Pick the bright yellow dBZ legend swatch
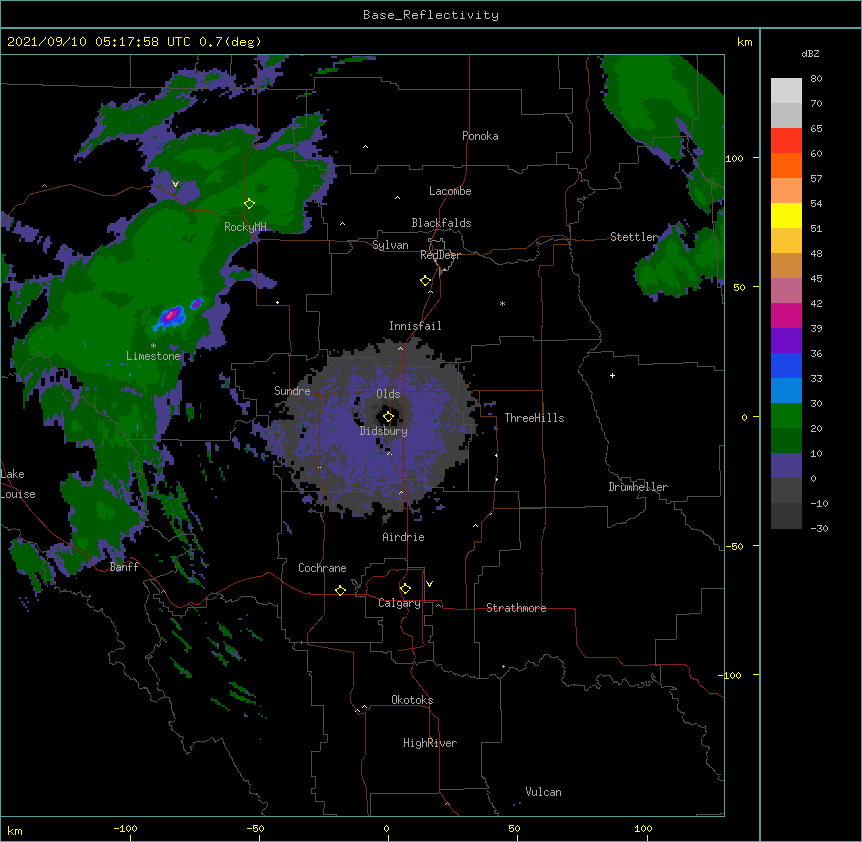862x842 pixels. coord(786,215)
